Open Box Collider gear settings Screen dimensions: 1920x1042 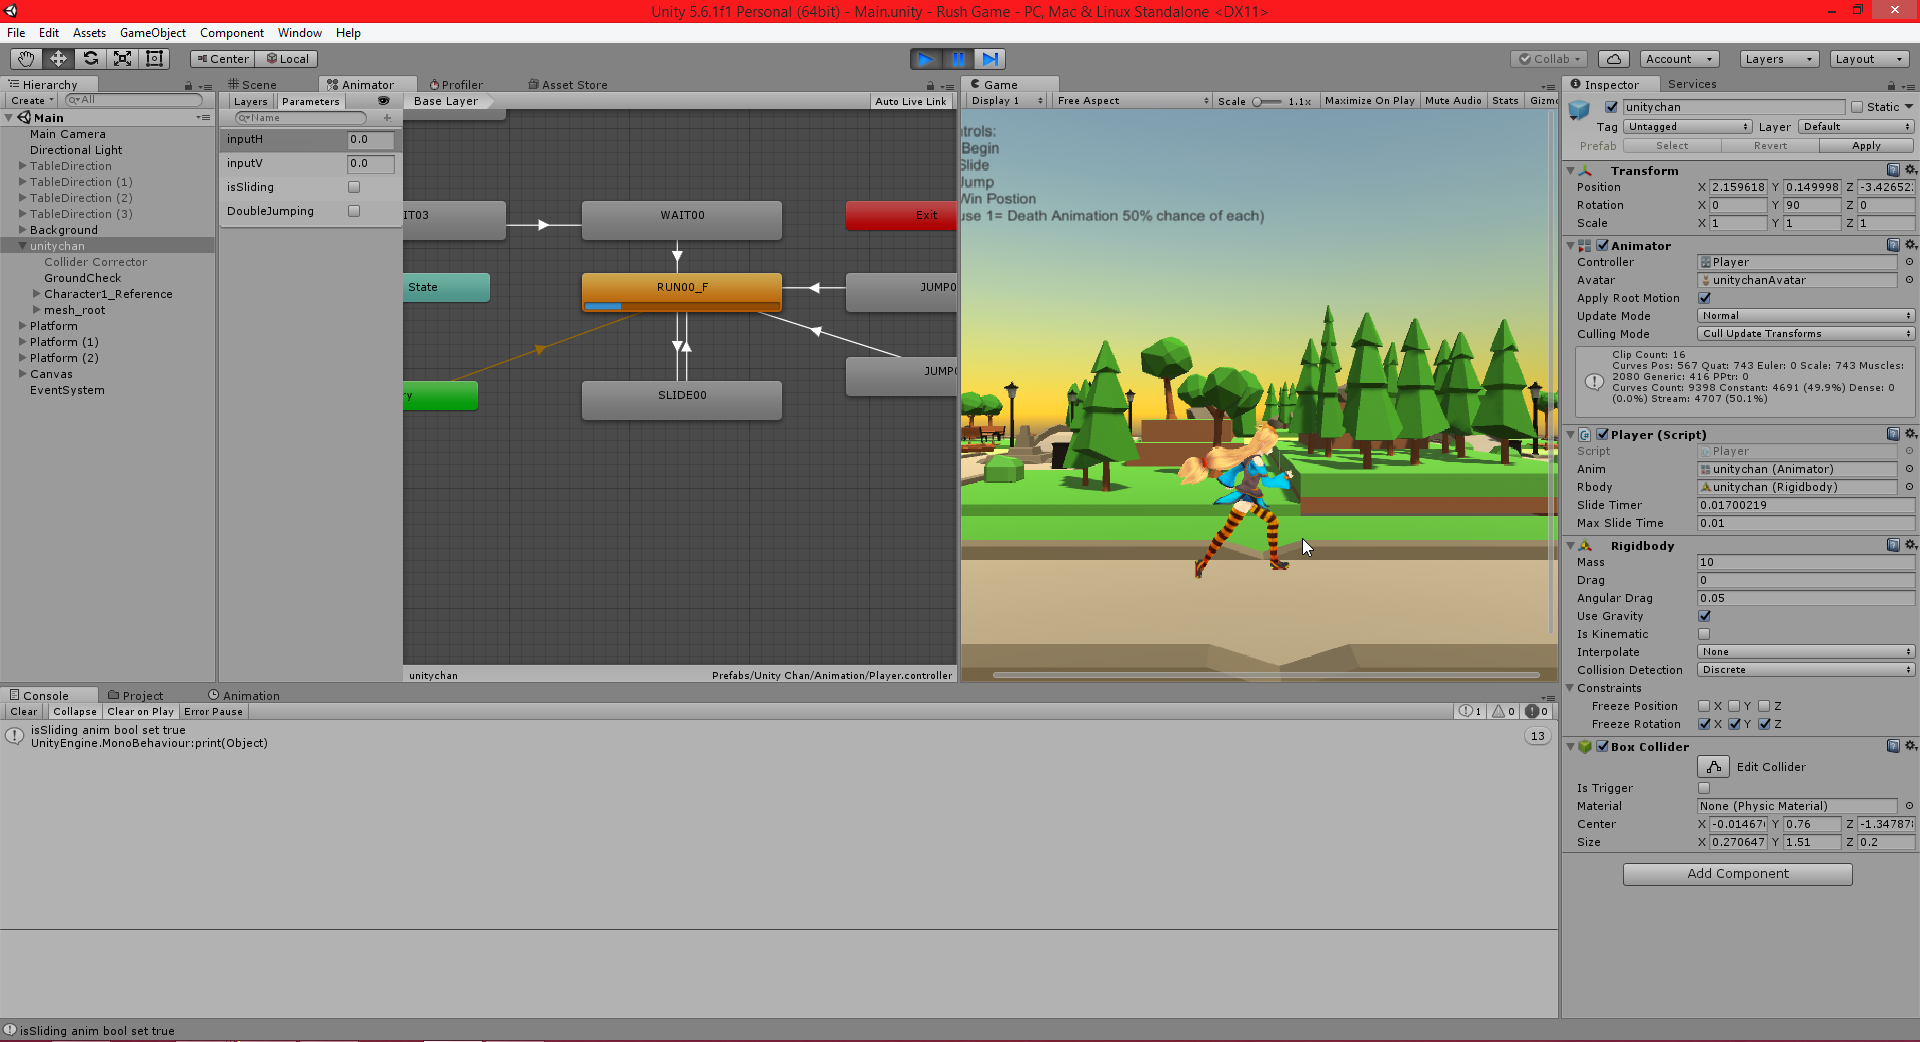tap(1910, 746)
